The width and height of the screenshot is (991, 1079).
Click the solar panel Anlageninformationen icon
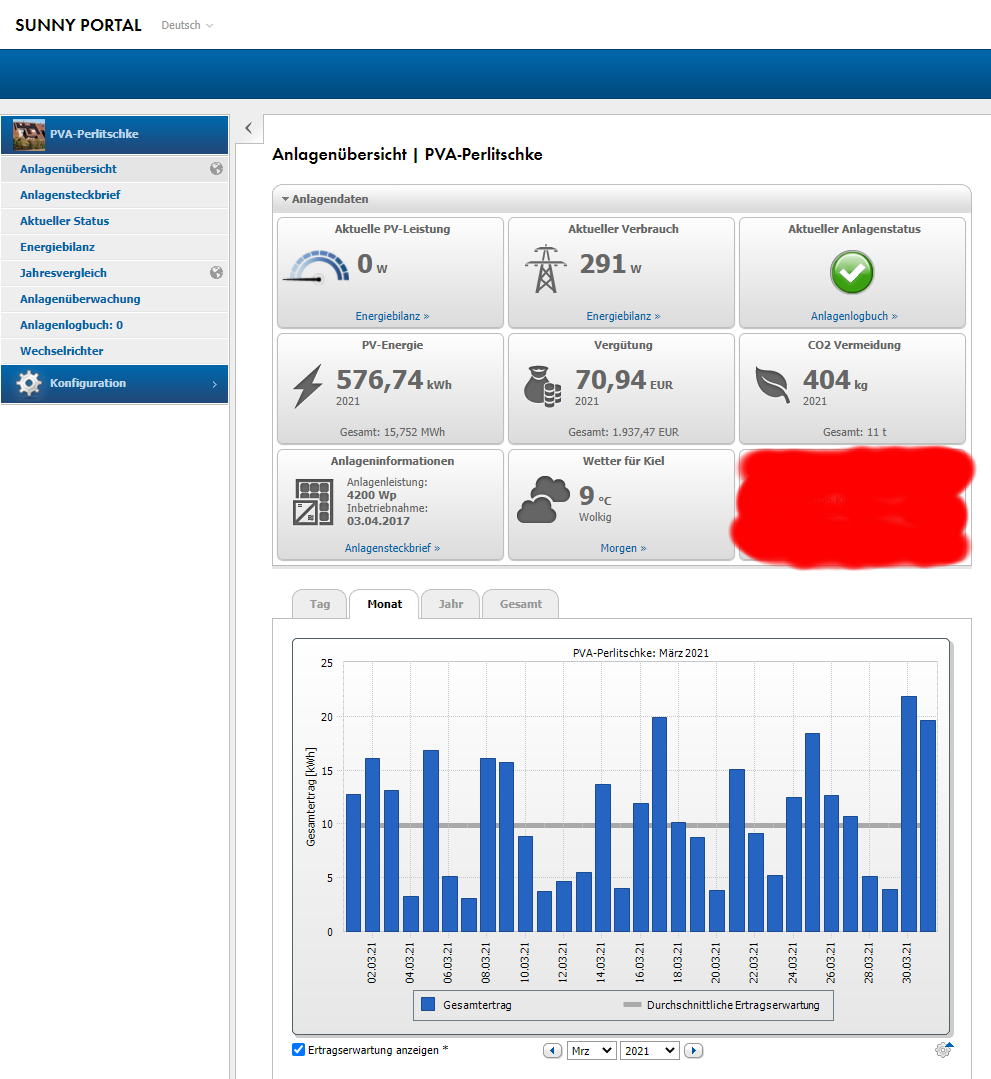pyautogui.click(x=312, y=502)
